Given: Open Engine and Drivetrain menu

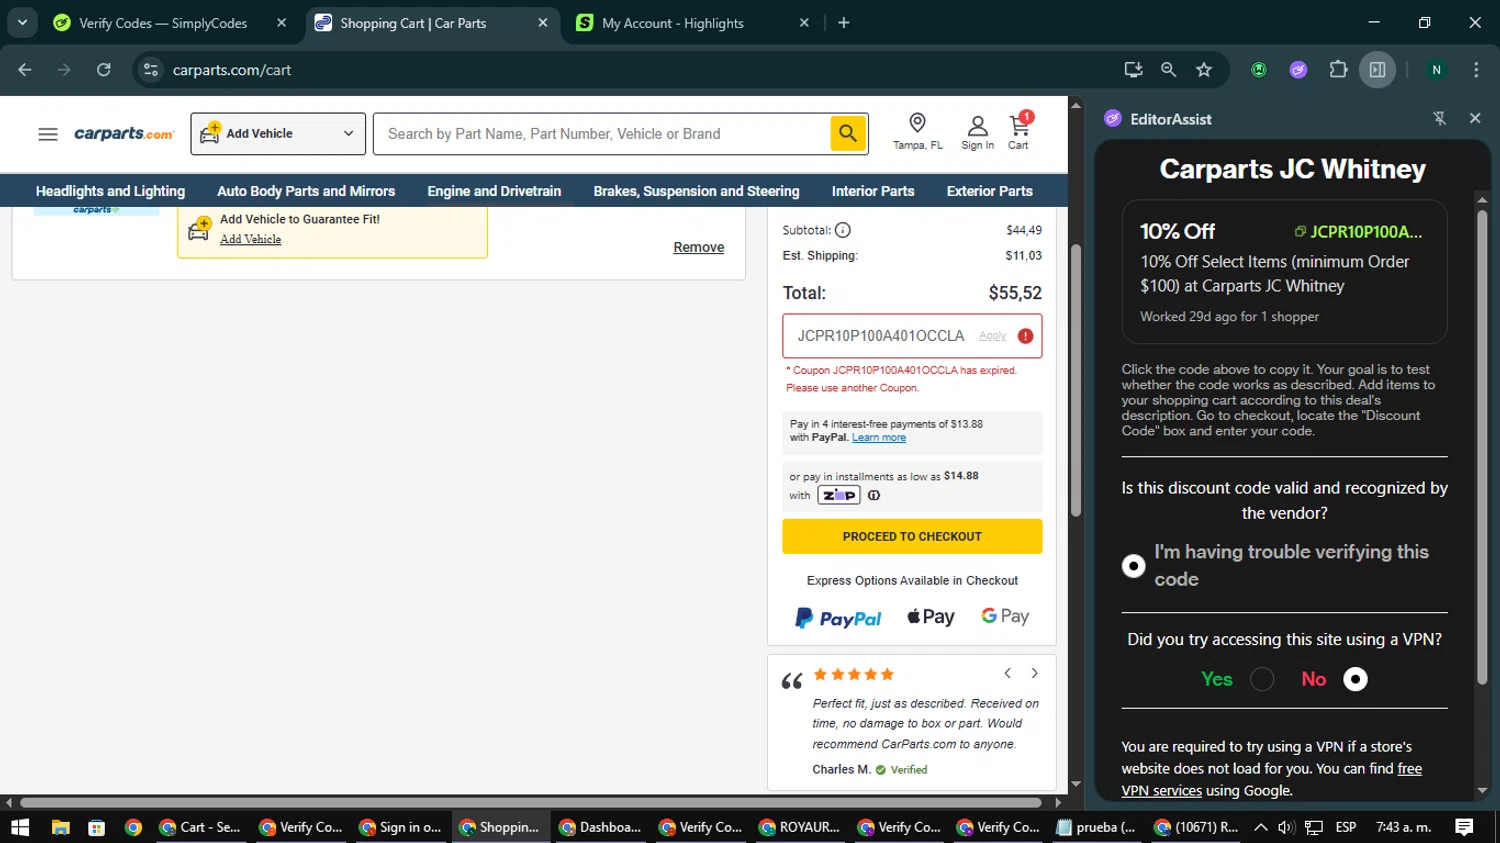Looking at the screenshot, I should click(x=494, y=191).
